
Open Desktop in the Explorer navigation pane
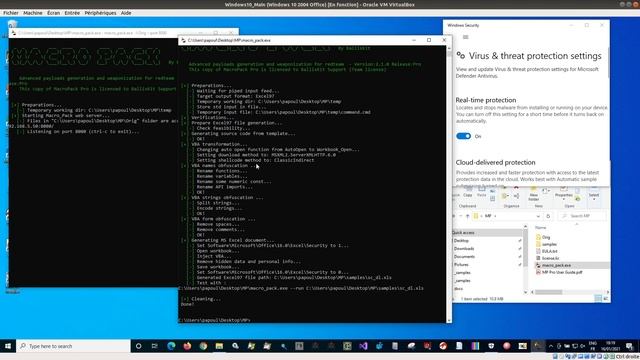pos(461,241)
